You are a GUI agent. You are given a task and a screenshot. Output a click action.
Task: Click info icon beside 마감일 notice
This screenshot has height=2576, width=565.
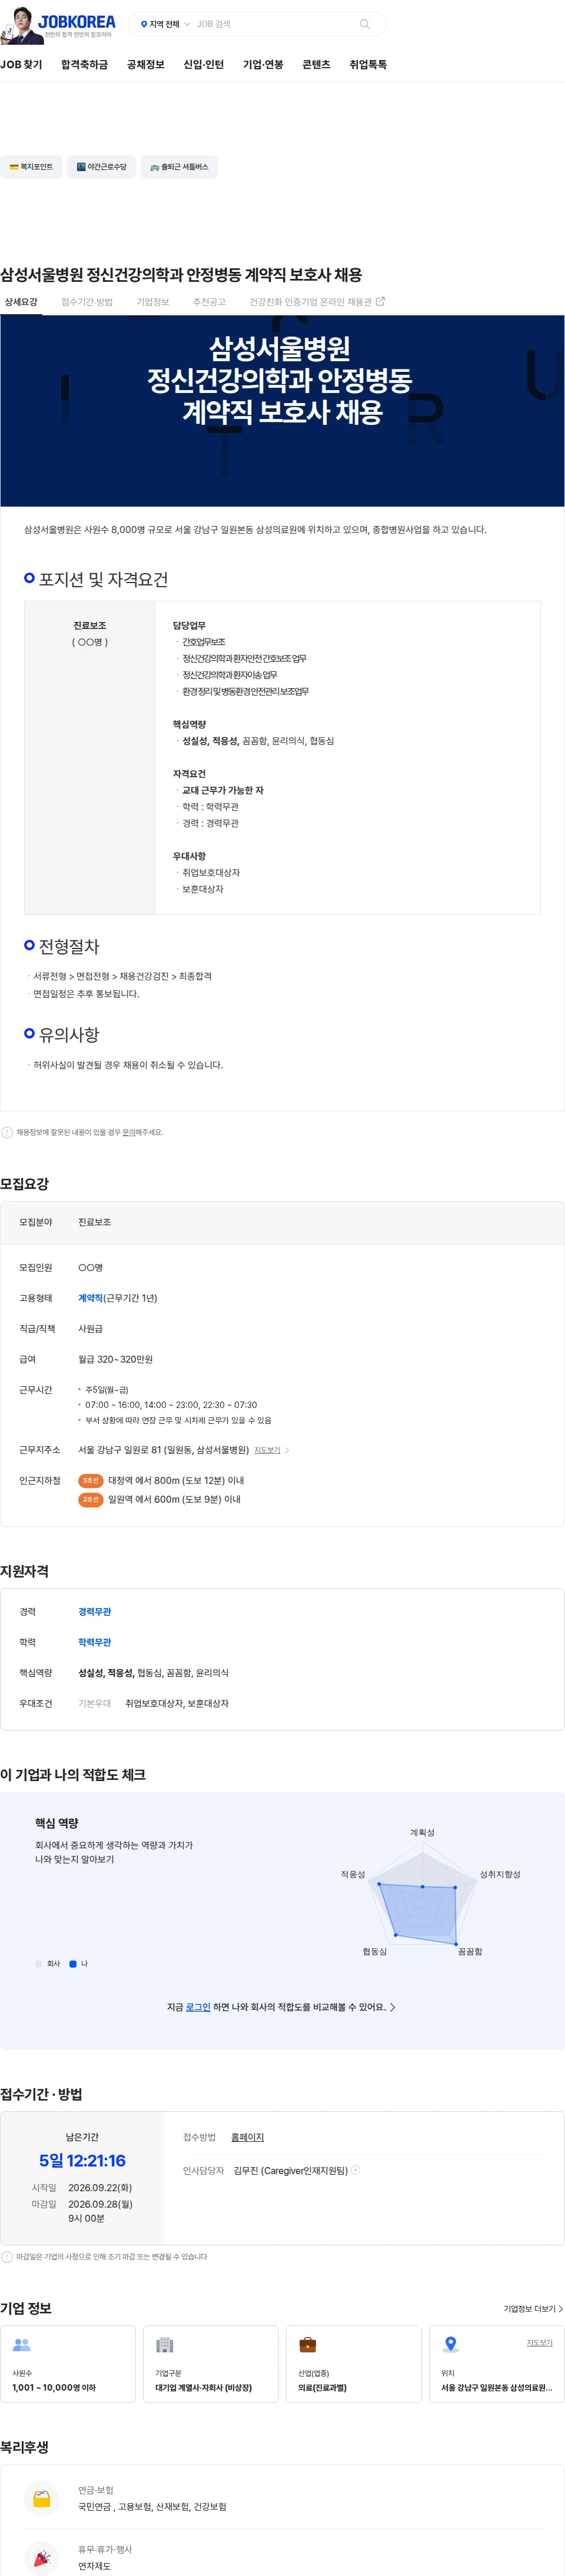(7, 2256)
